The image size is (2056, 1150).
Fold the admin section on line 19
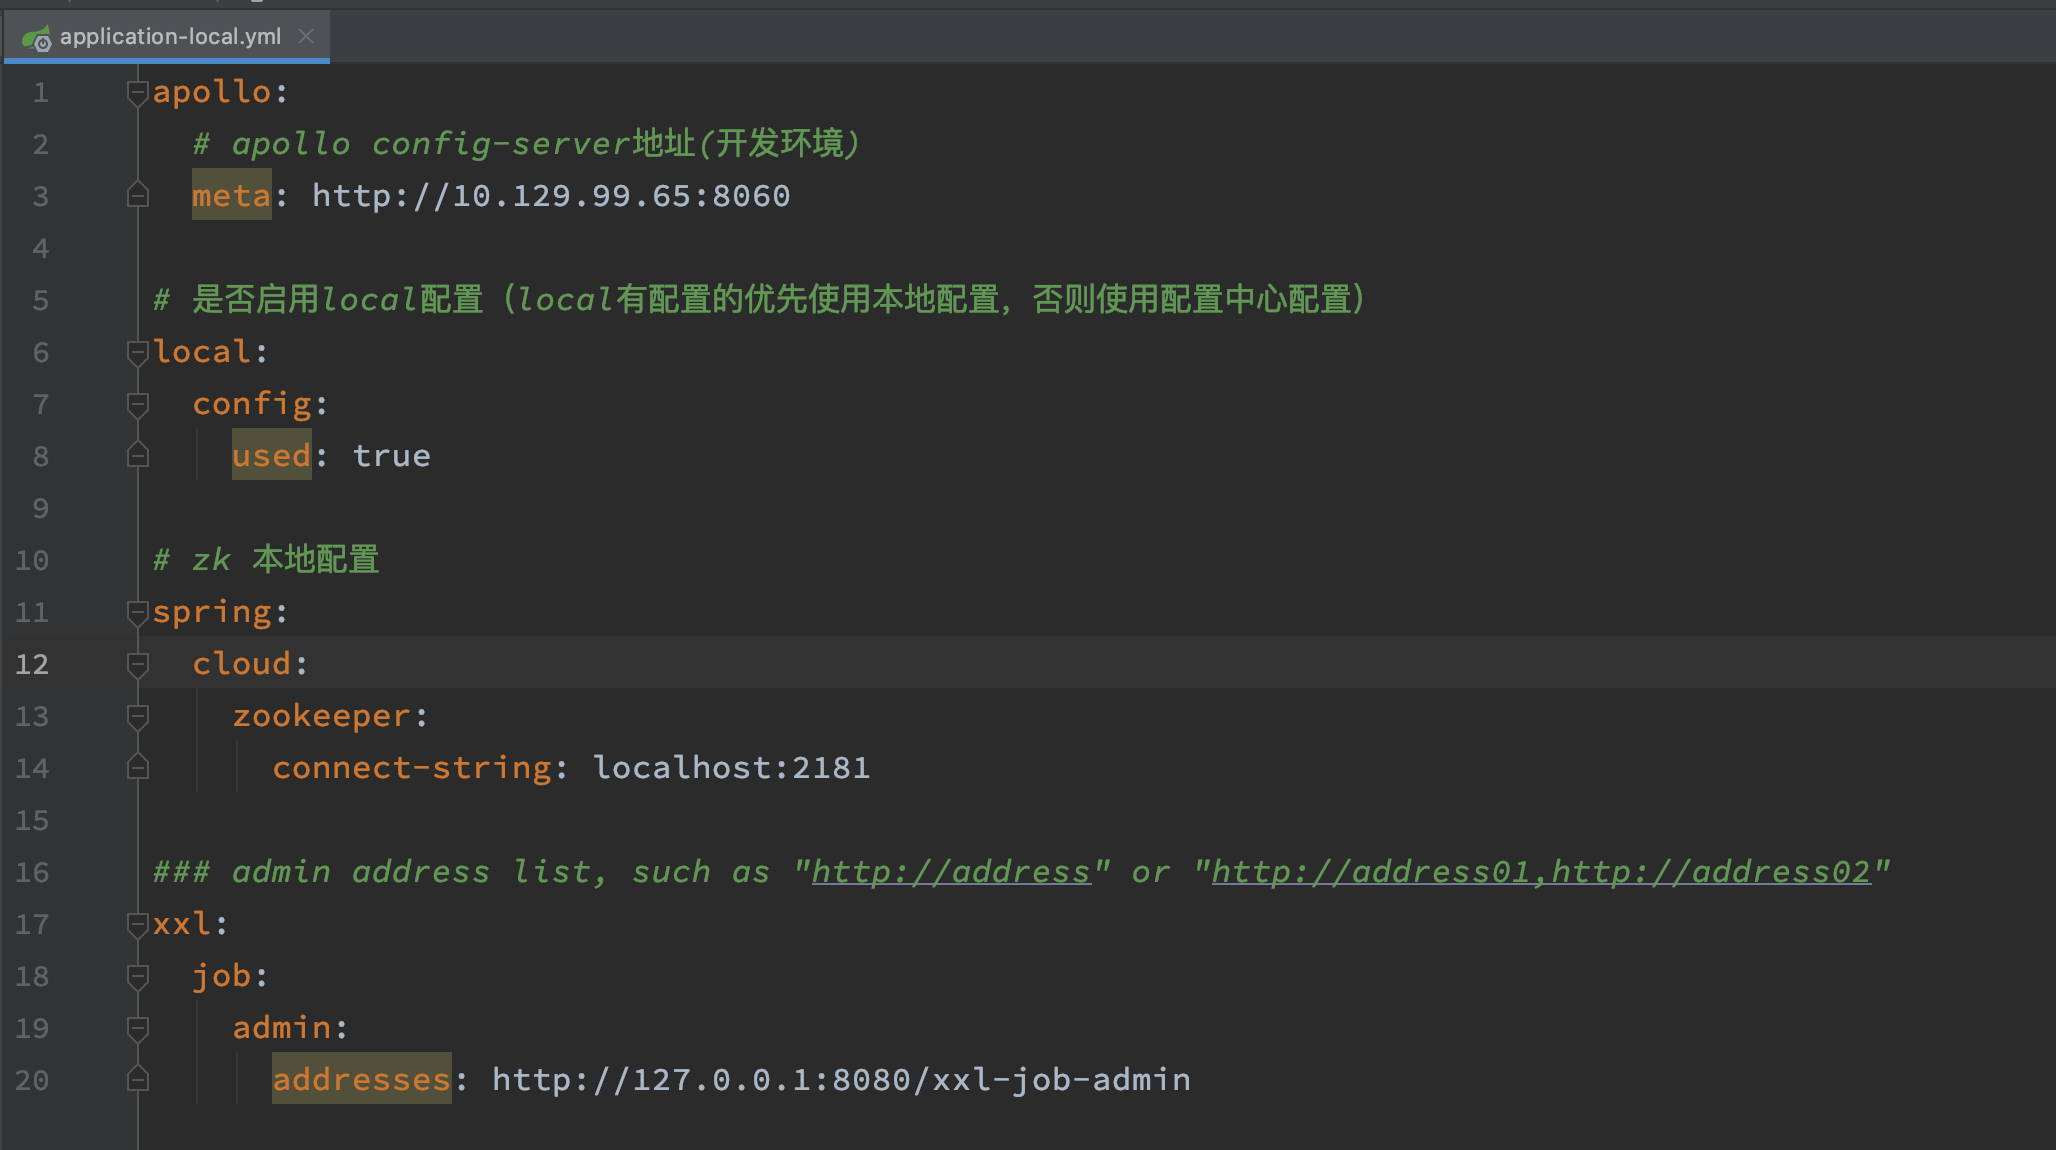click(138, 1029)
